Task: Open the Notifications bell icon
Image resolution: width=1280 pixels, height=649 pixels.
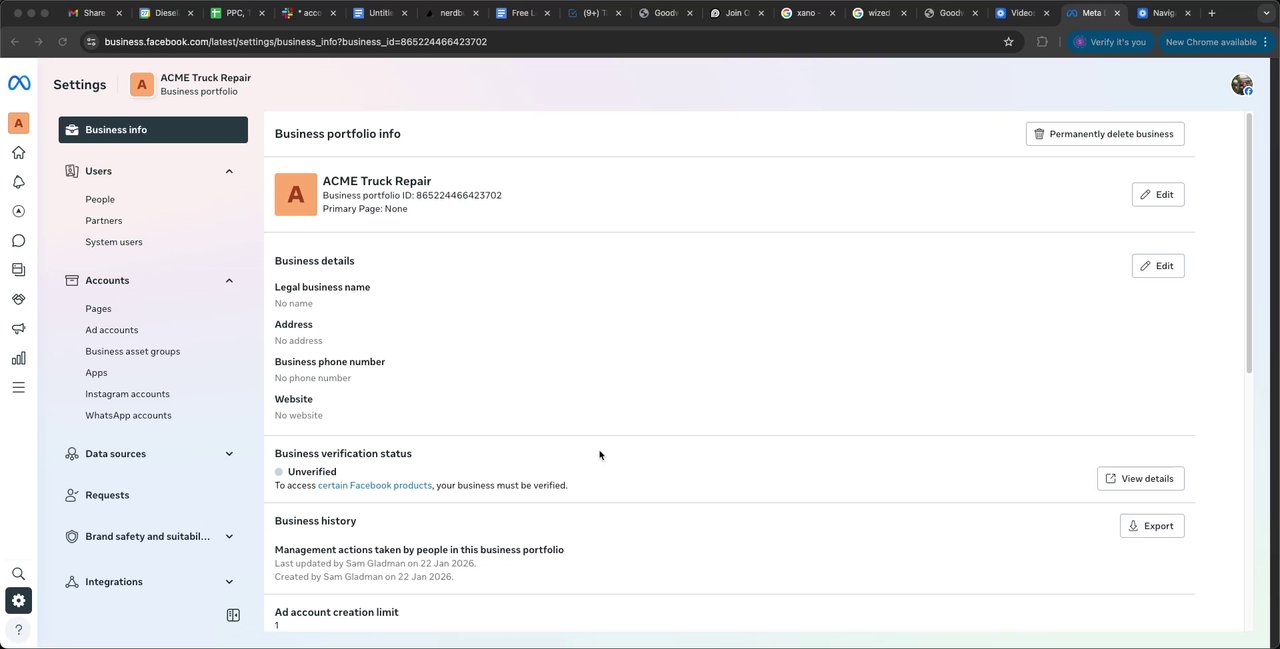Action: point(18,182)
